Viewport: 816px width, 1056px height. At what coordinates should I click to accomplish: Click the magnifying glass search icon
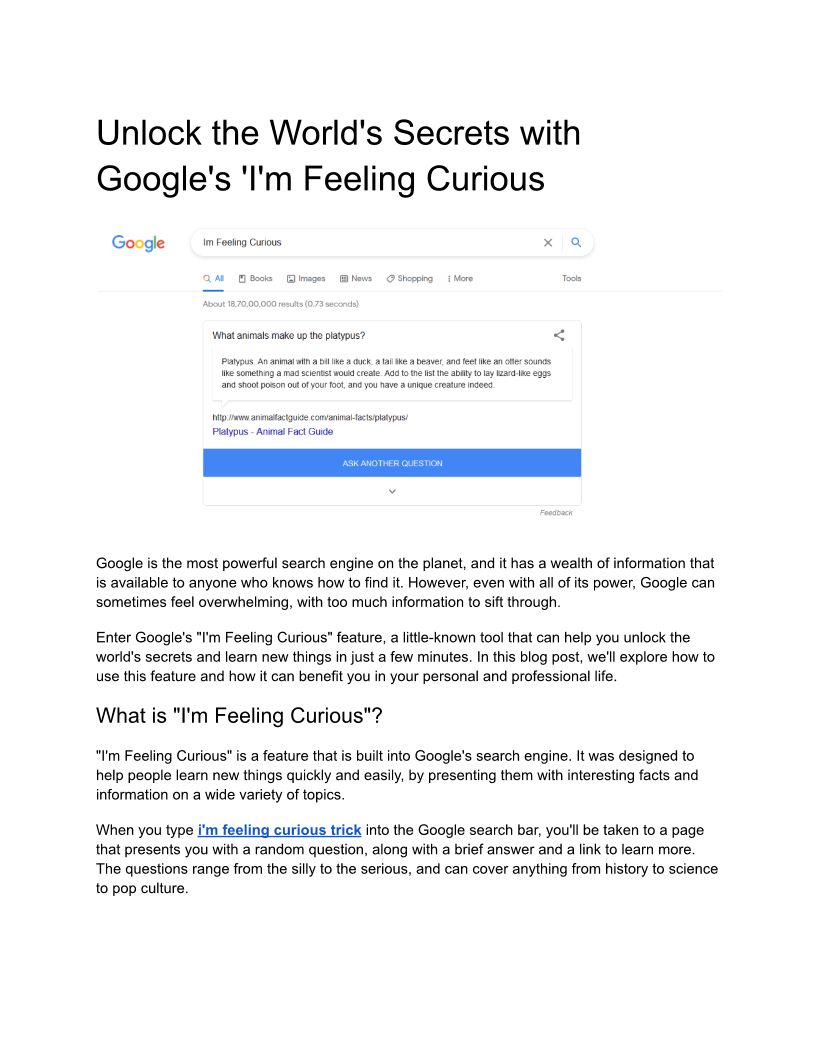click(576, 242)
